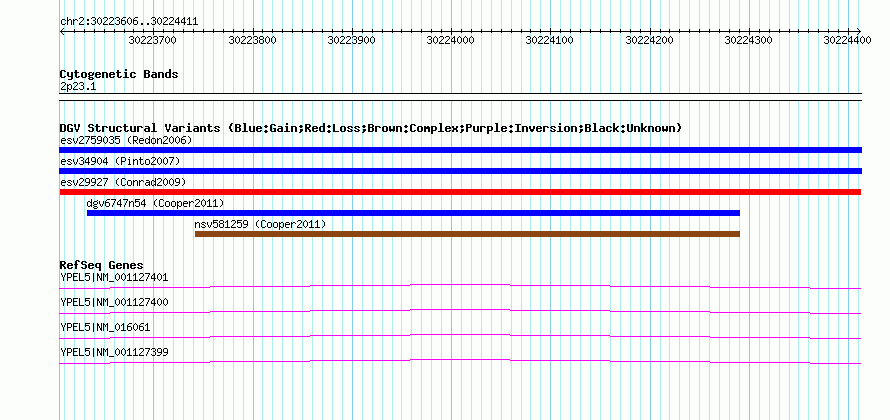
Task: Click the 30223700 ruler position
Action: (153, 40)
